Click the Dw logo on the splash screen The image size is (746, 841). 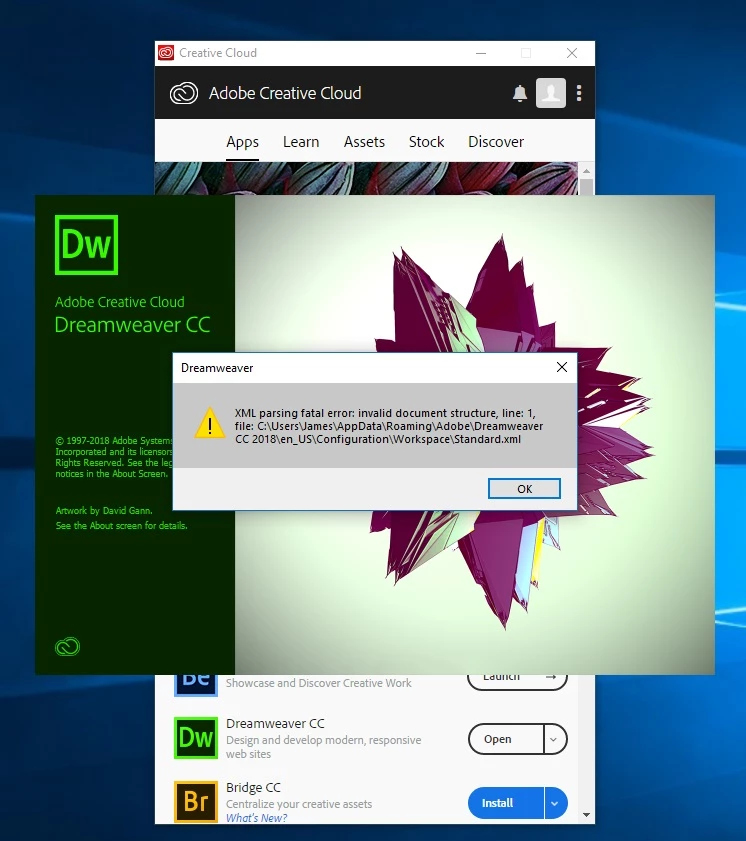click(86, 245)
